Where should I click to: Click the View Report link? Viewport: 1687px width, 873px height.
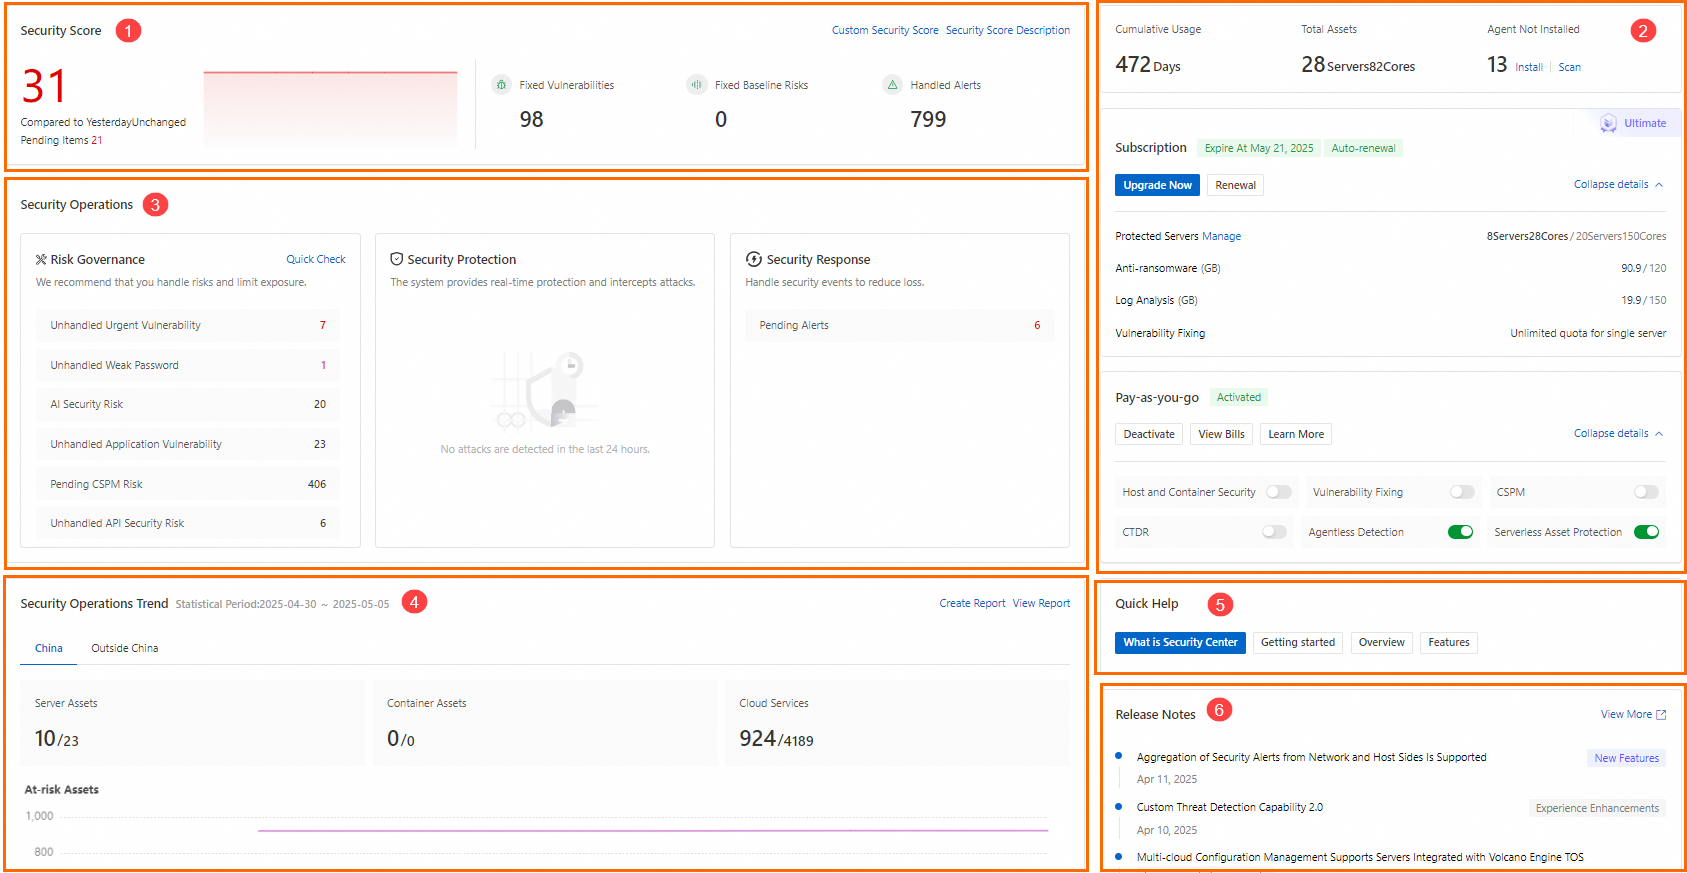tap(1041, 603)
